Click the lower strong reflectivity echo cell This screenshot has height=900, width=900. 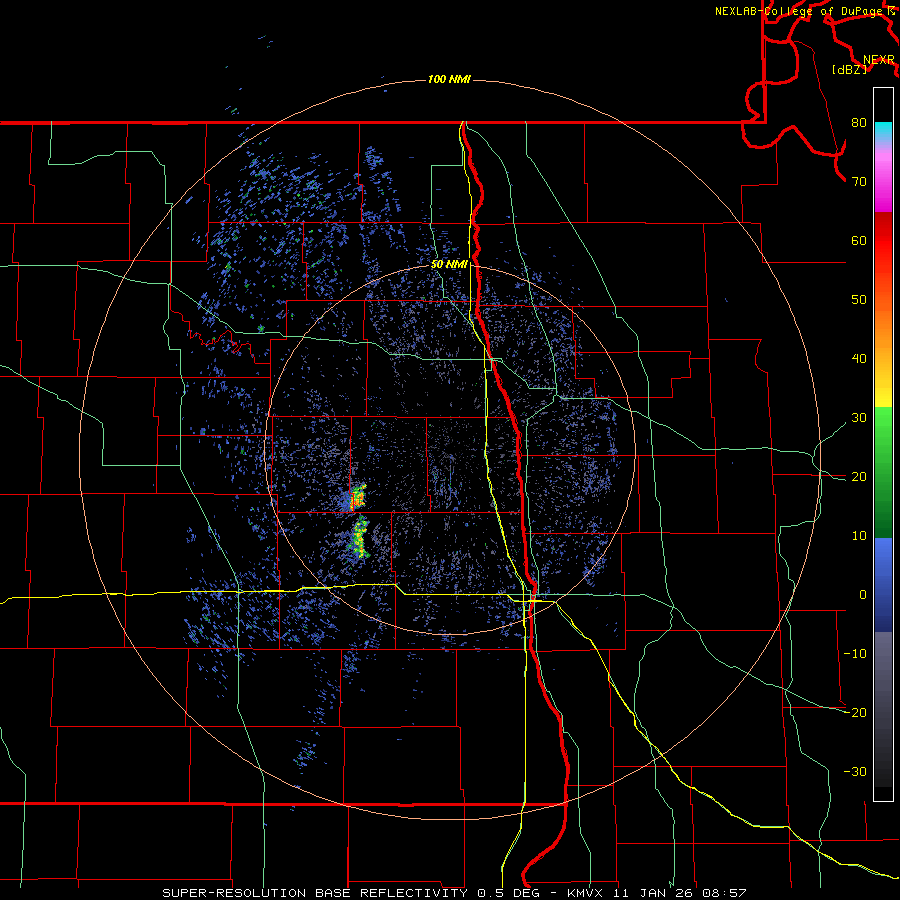click(359, 538)
